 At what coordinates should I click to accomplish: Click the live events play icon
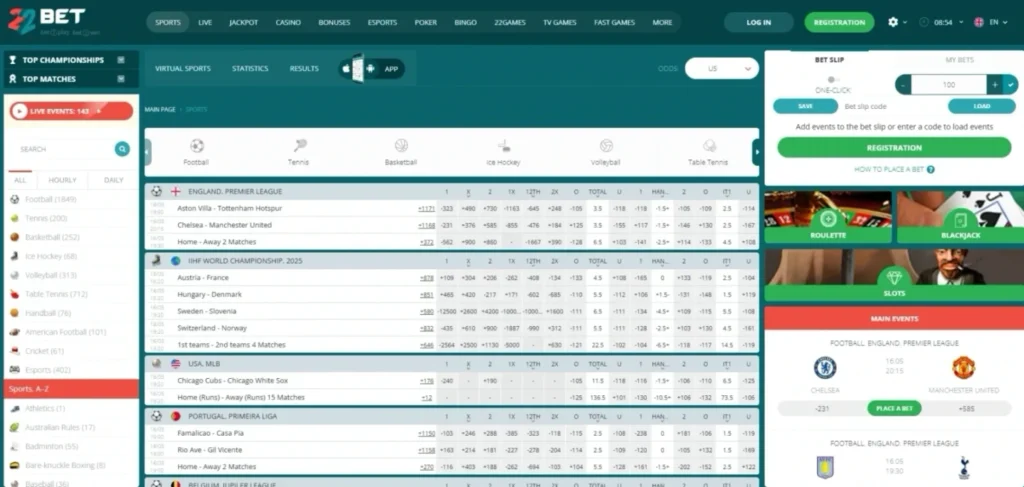(19, 111)
